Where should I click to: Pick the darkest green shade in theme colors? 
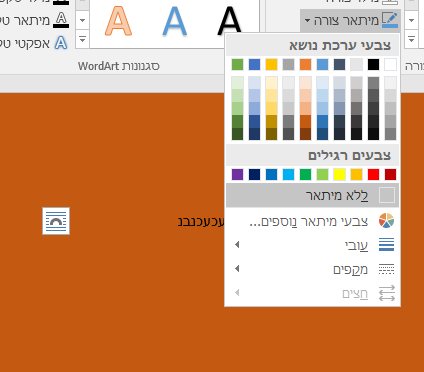pyautogui.click(x=237, y=134)
